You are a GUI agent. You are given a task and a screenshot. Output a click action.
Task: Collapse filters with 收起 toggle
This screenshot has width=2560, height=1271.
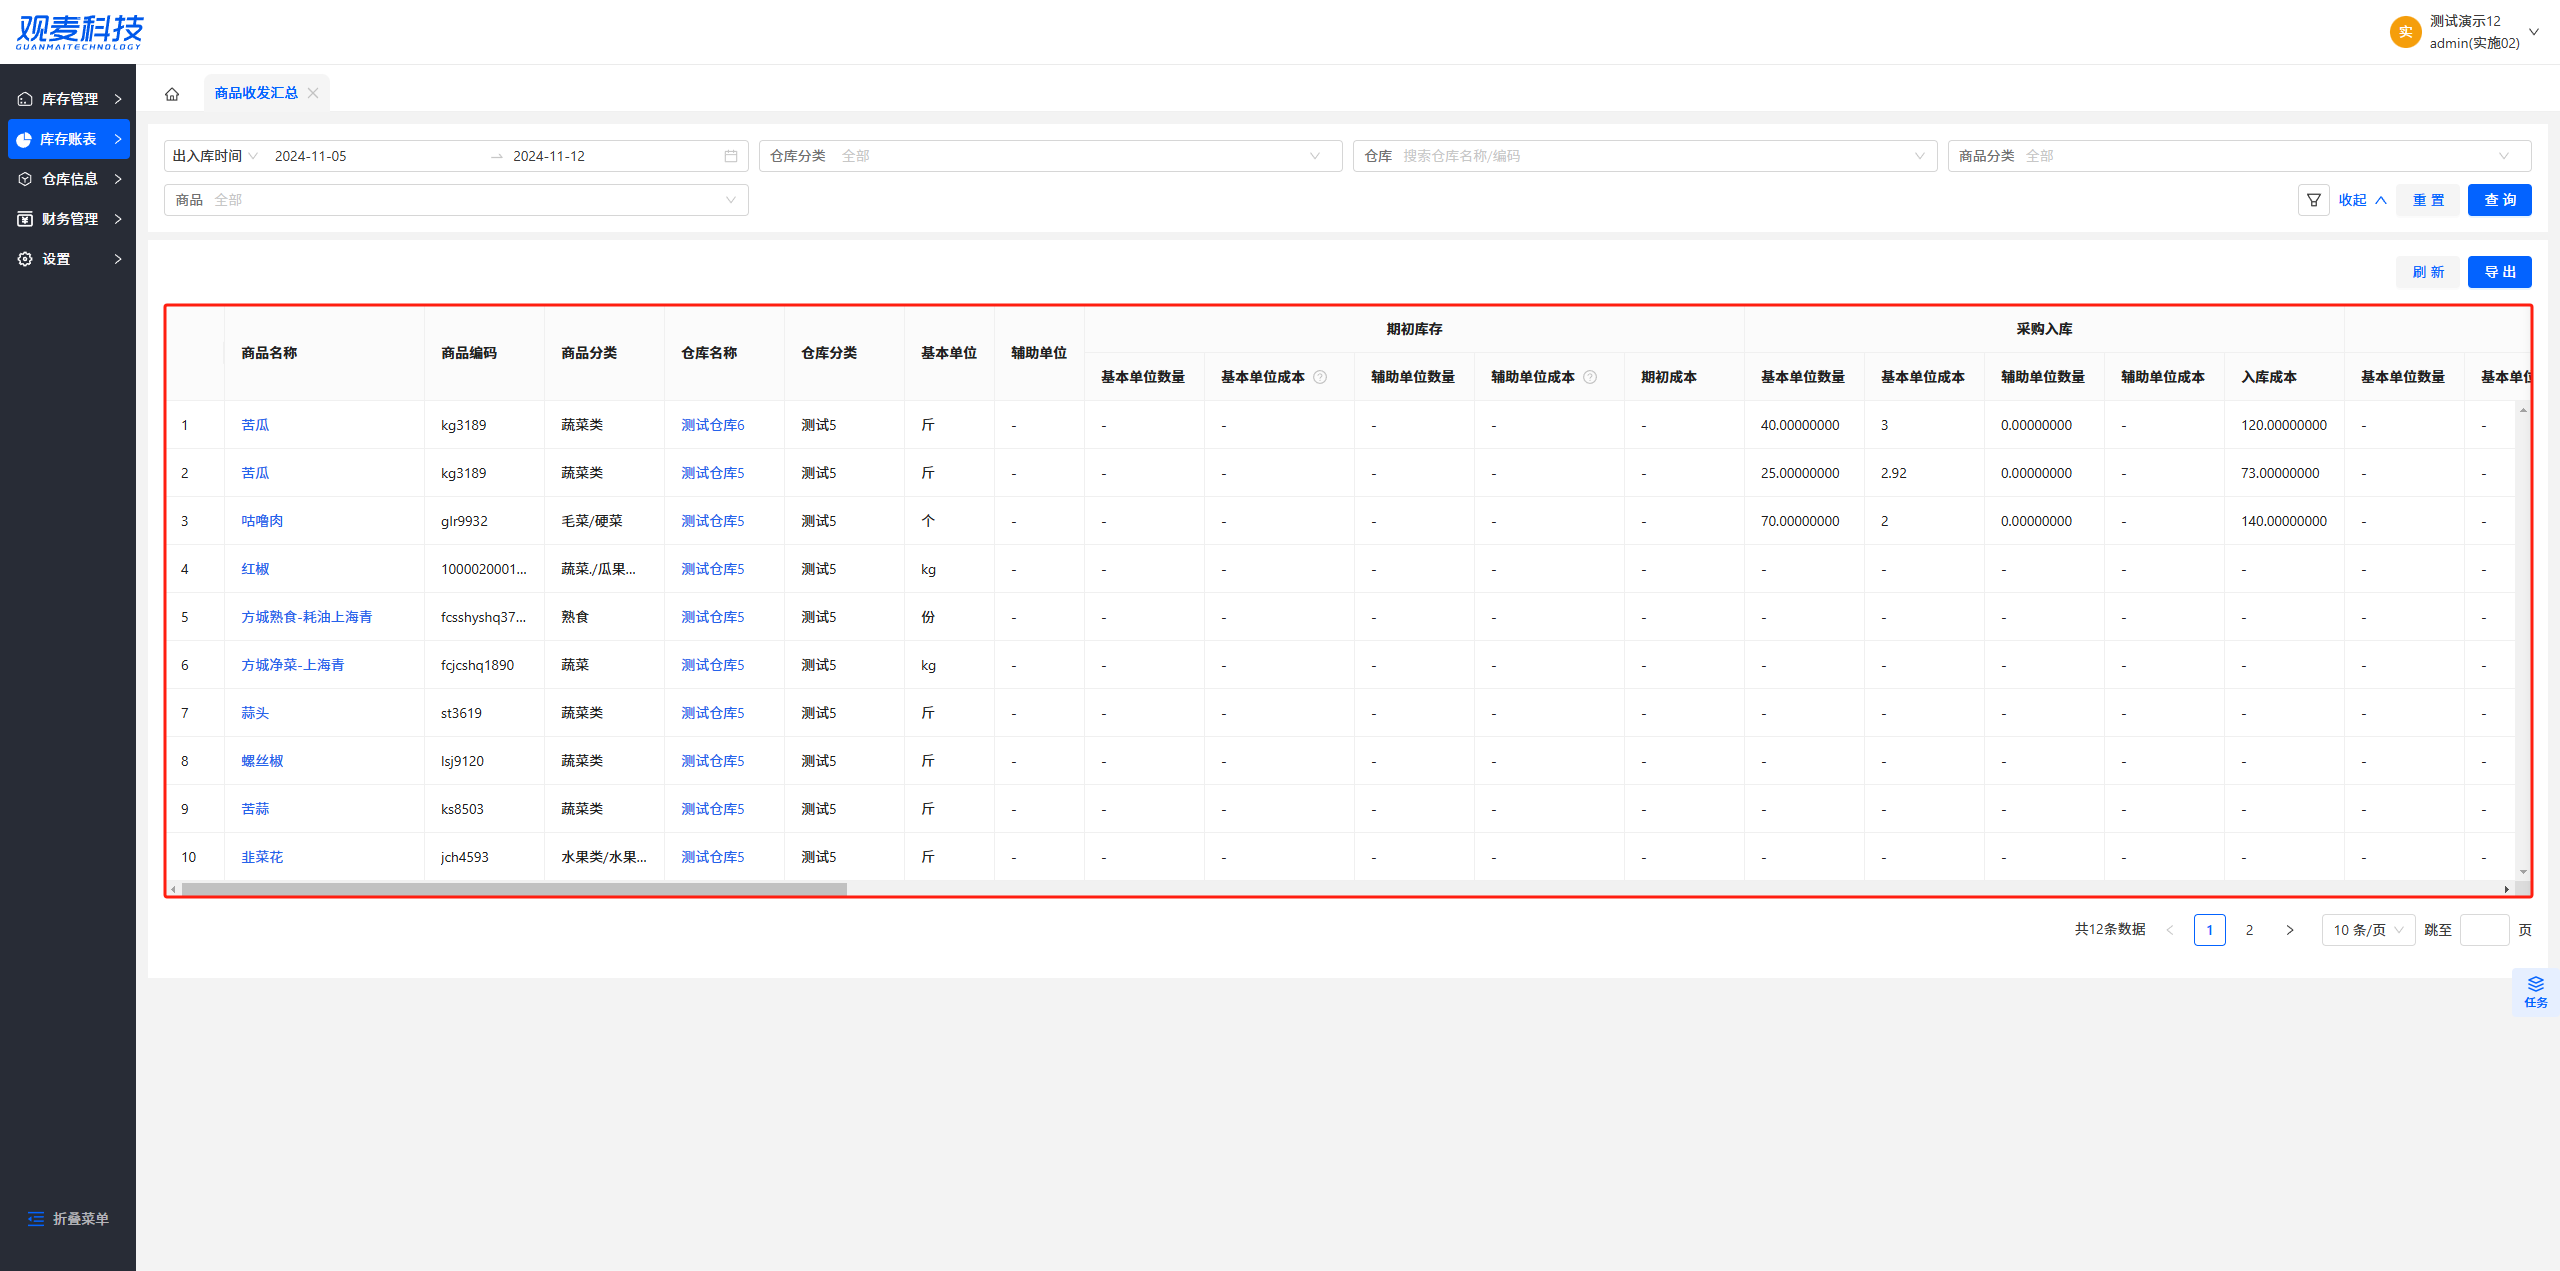pyautogui.click(x=2362, y=200)
